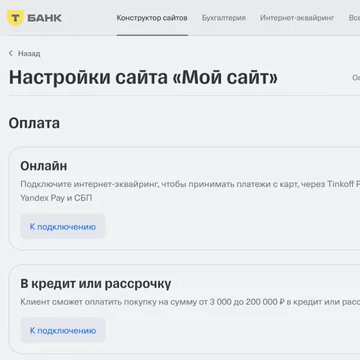Open the Интернет-эквайринг tab
This screenshot has height=360, width=360.
coord(297,18)
